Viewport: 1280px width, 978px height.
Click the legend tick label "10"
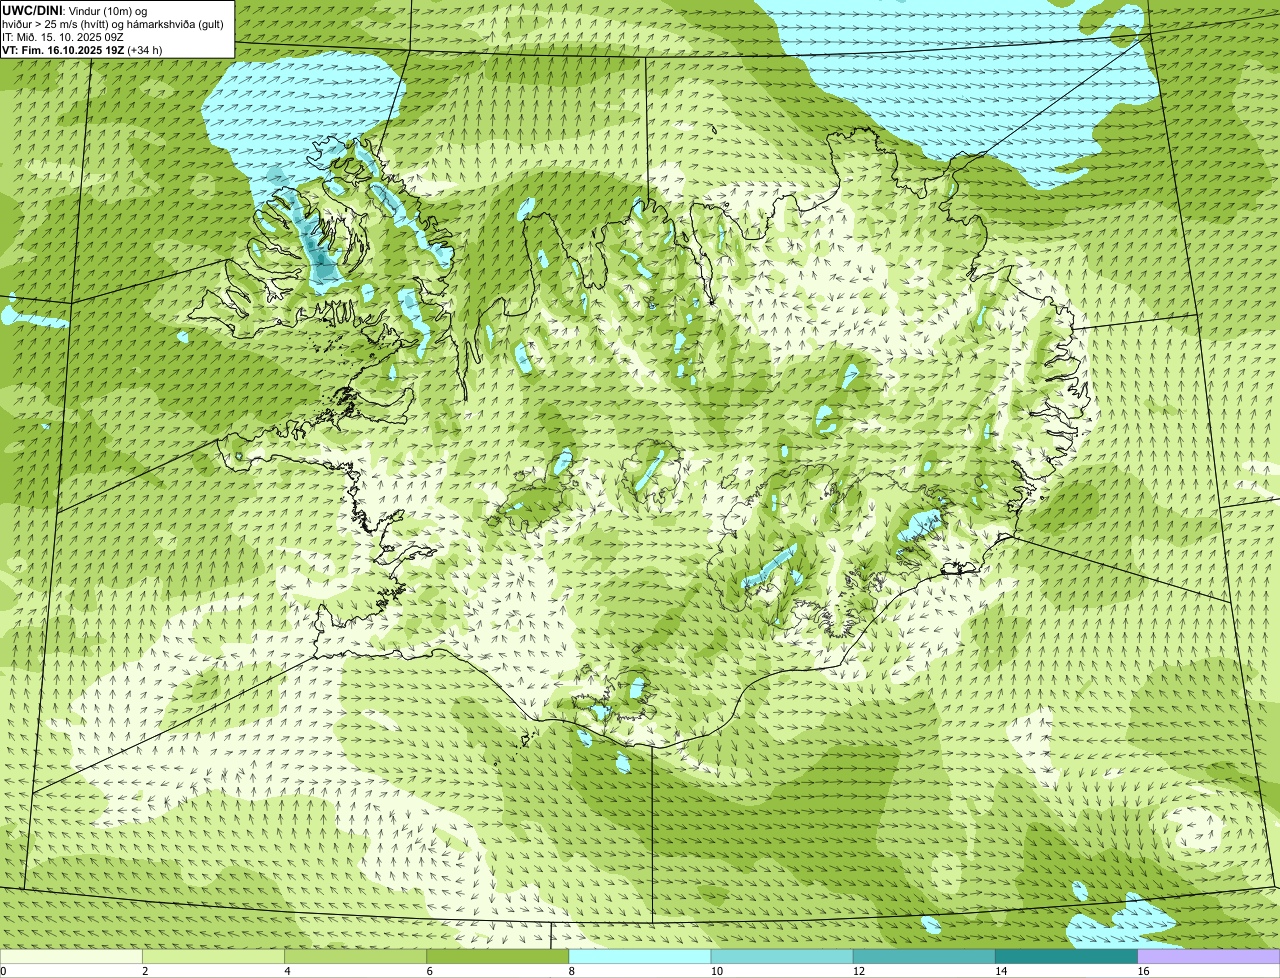pos(716,971)
